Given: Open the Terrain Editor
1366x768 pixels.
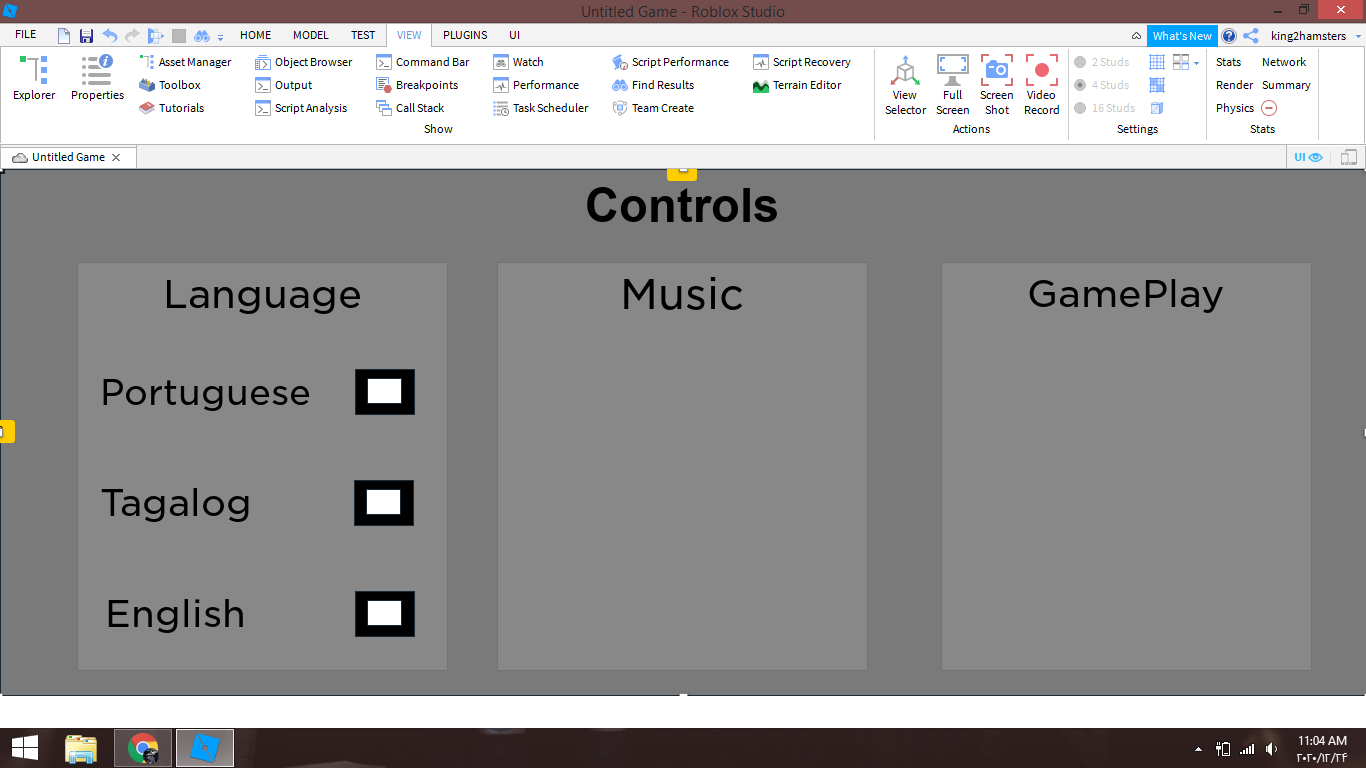Looking at the screenshot, I should pyautogui.click(x=797, y=85).
